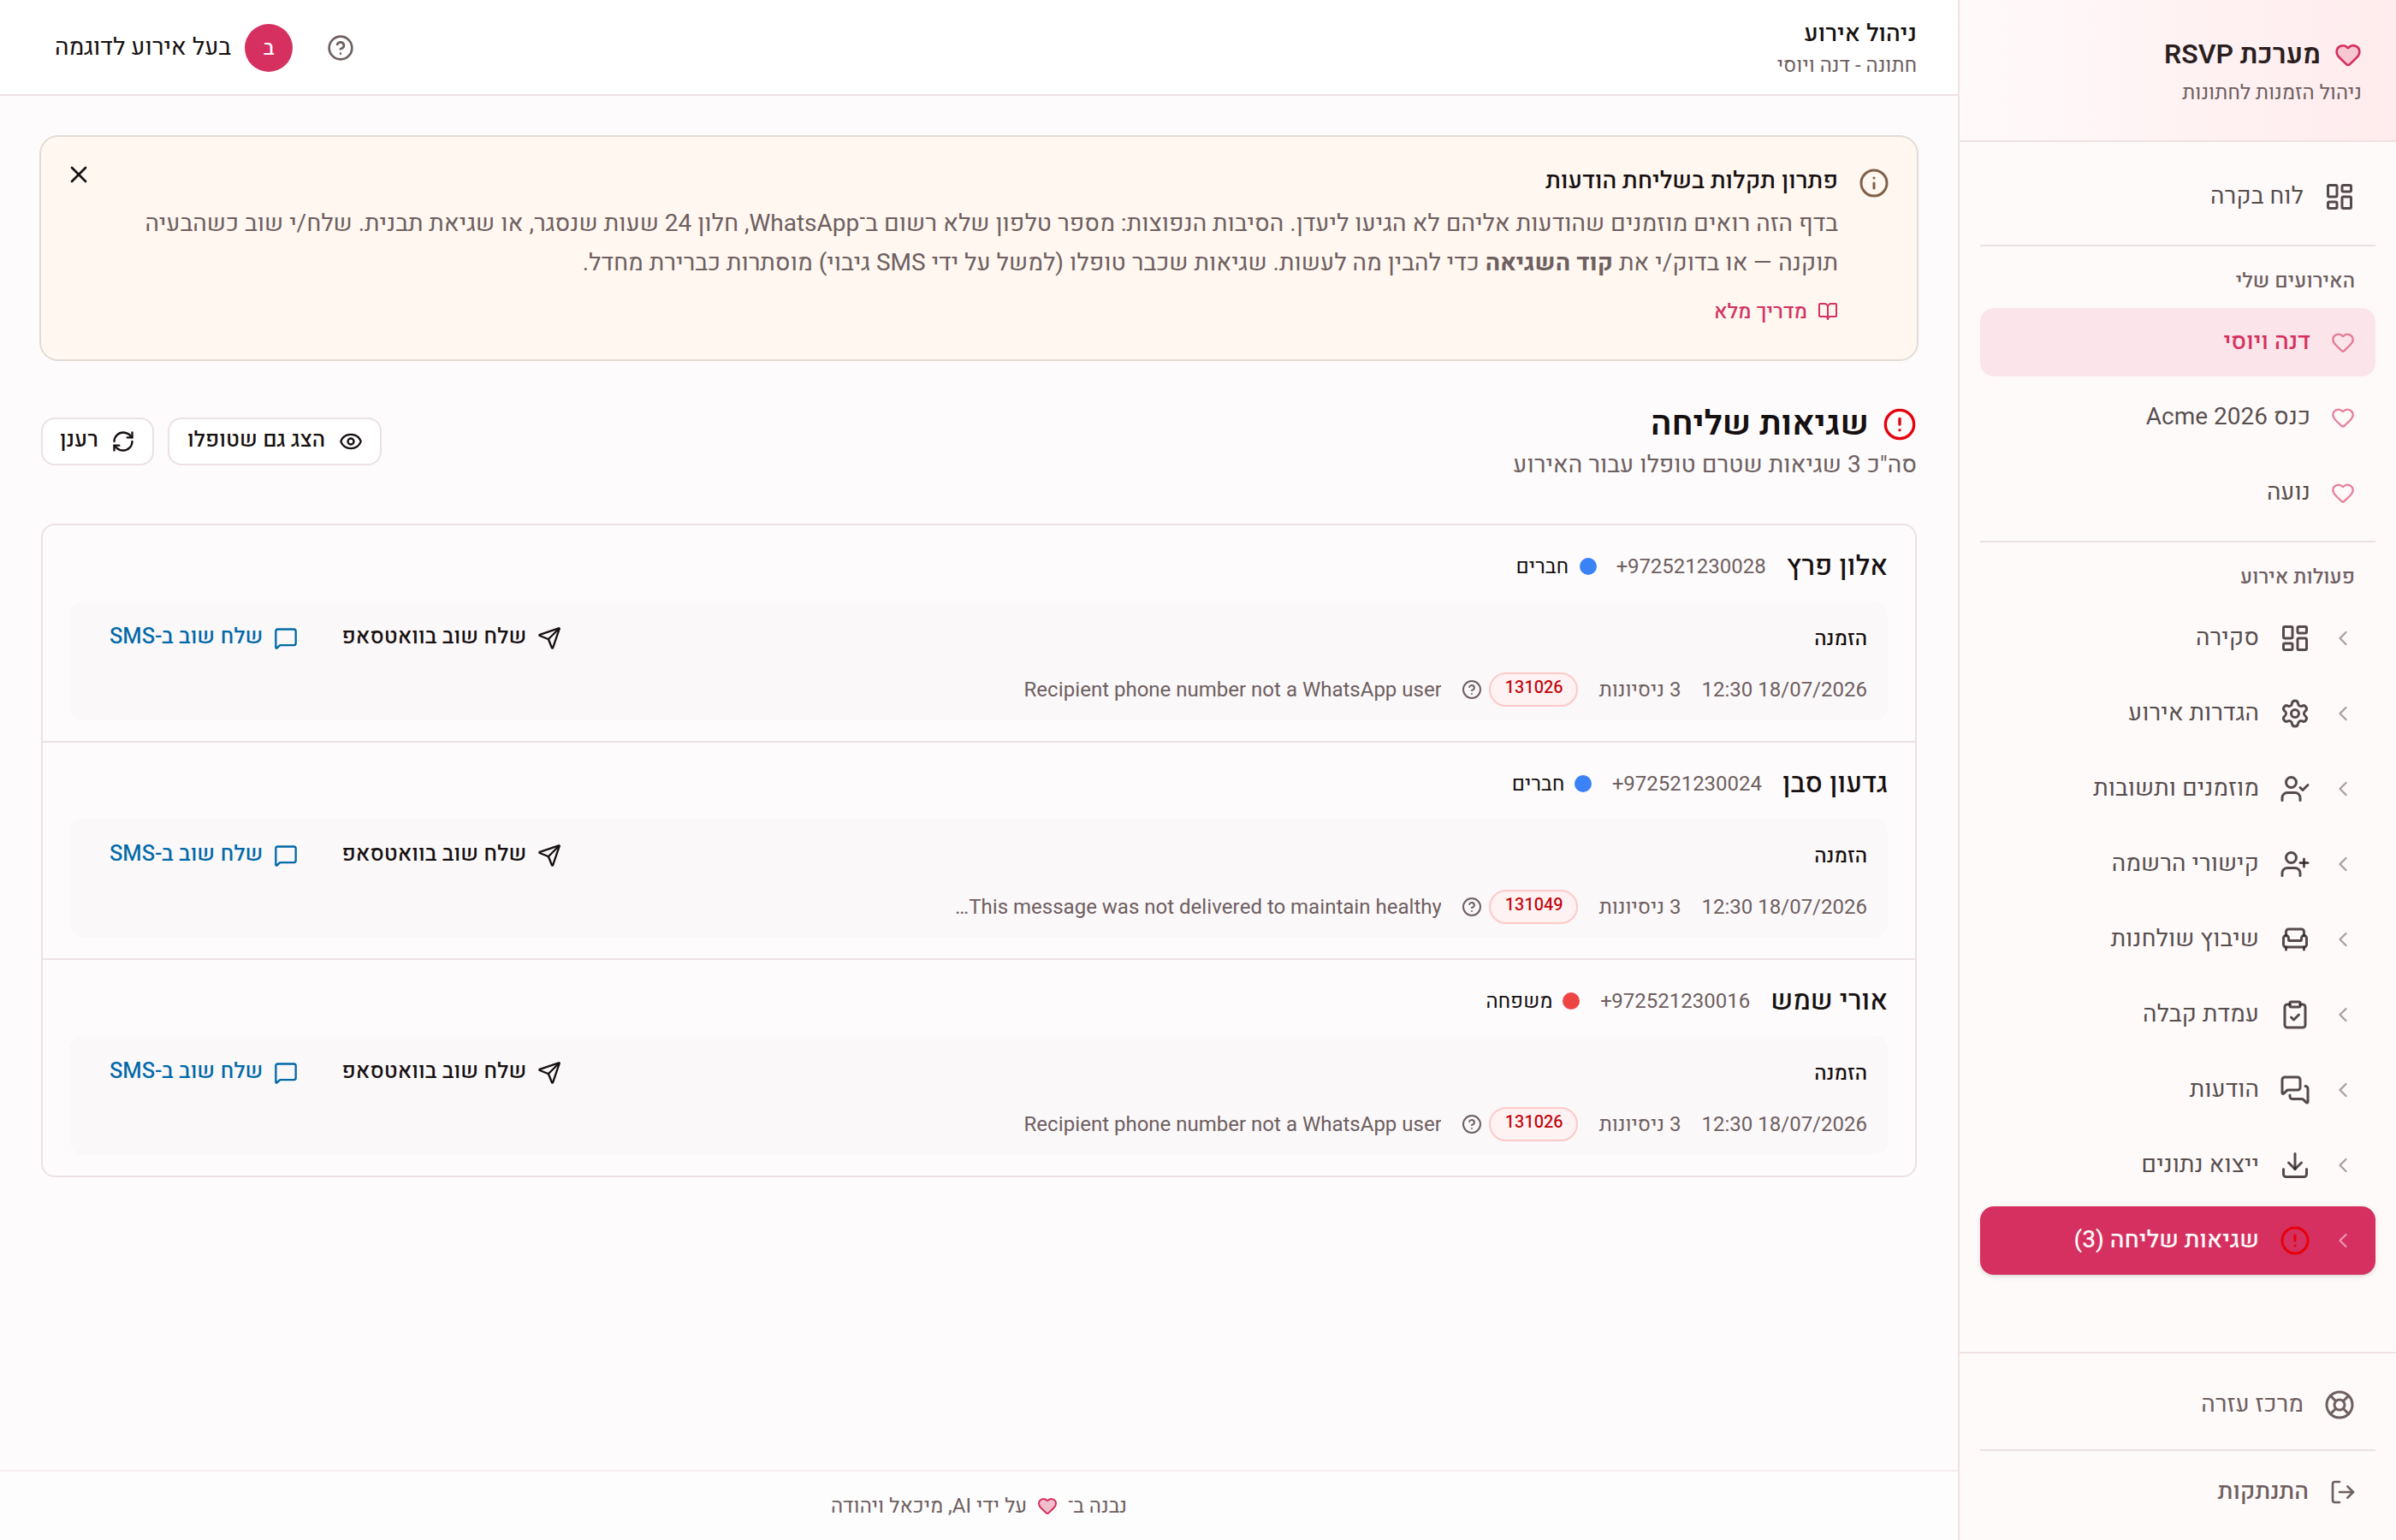This screenshot has height=1540, width=2396.
Task: Click the שיבוץ שולחנות sofa icon
Action: pos(2294,939)
